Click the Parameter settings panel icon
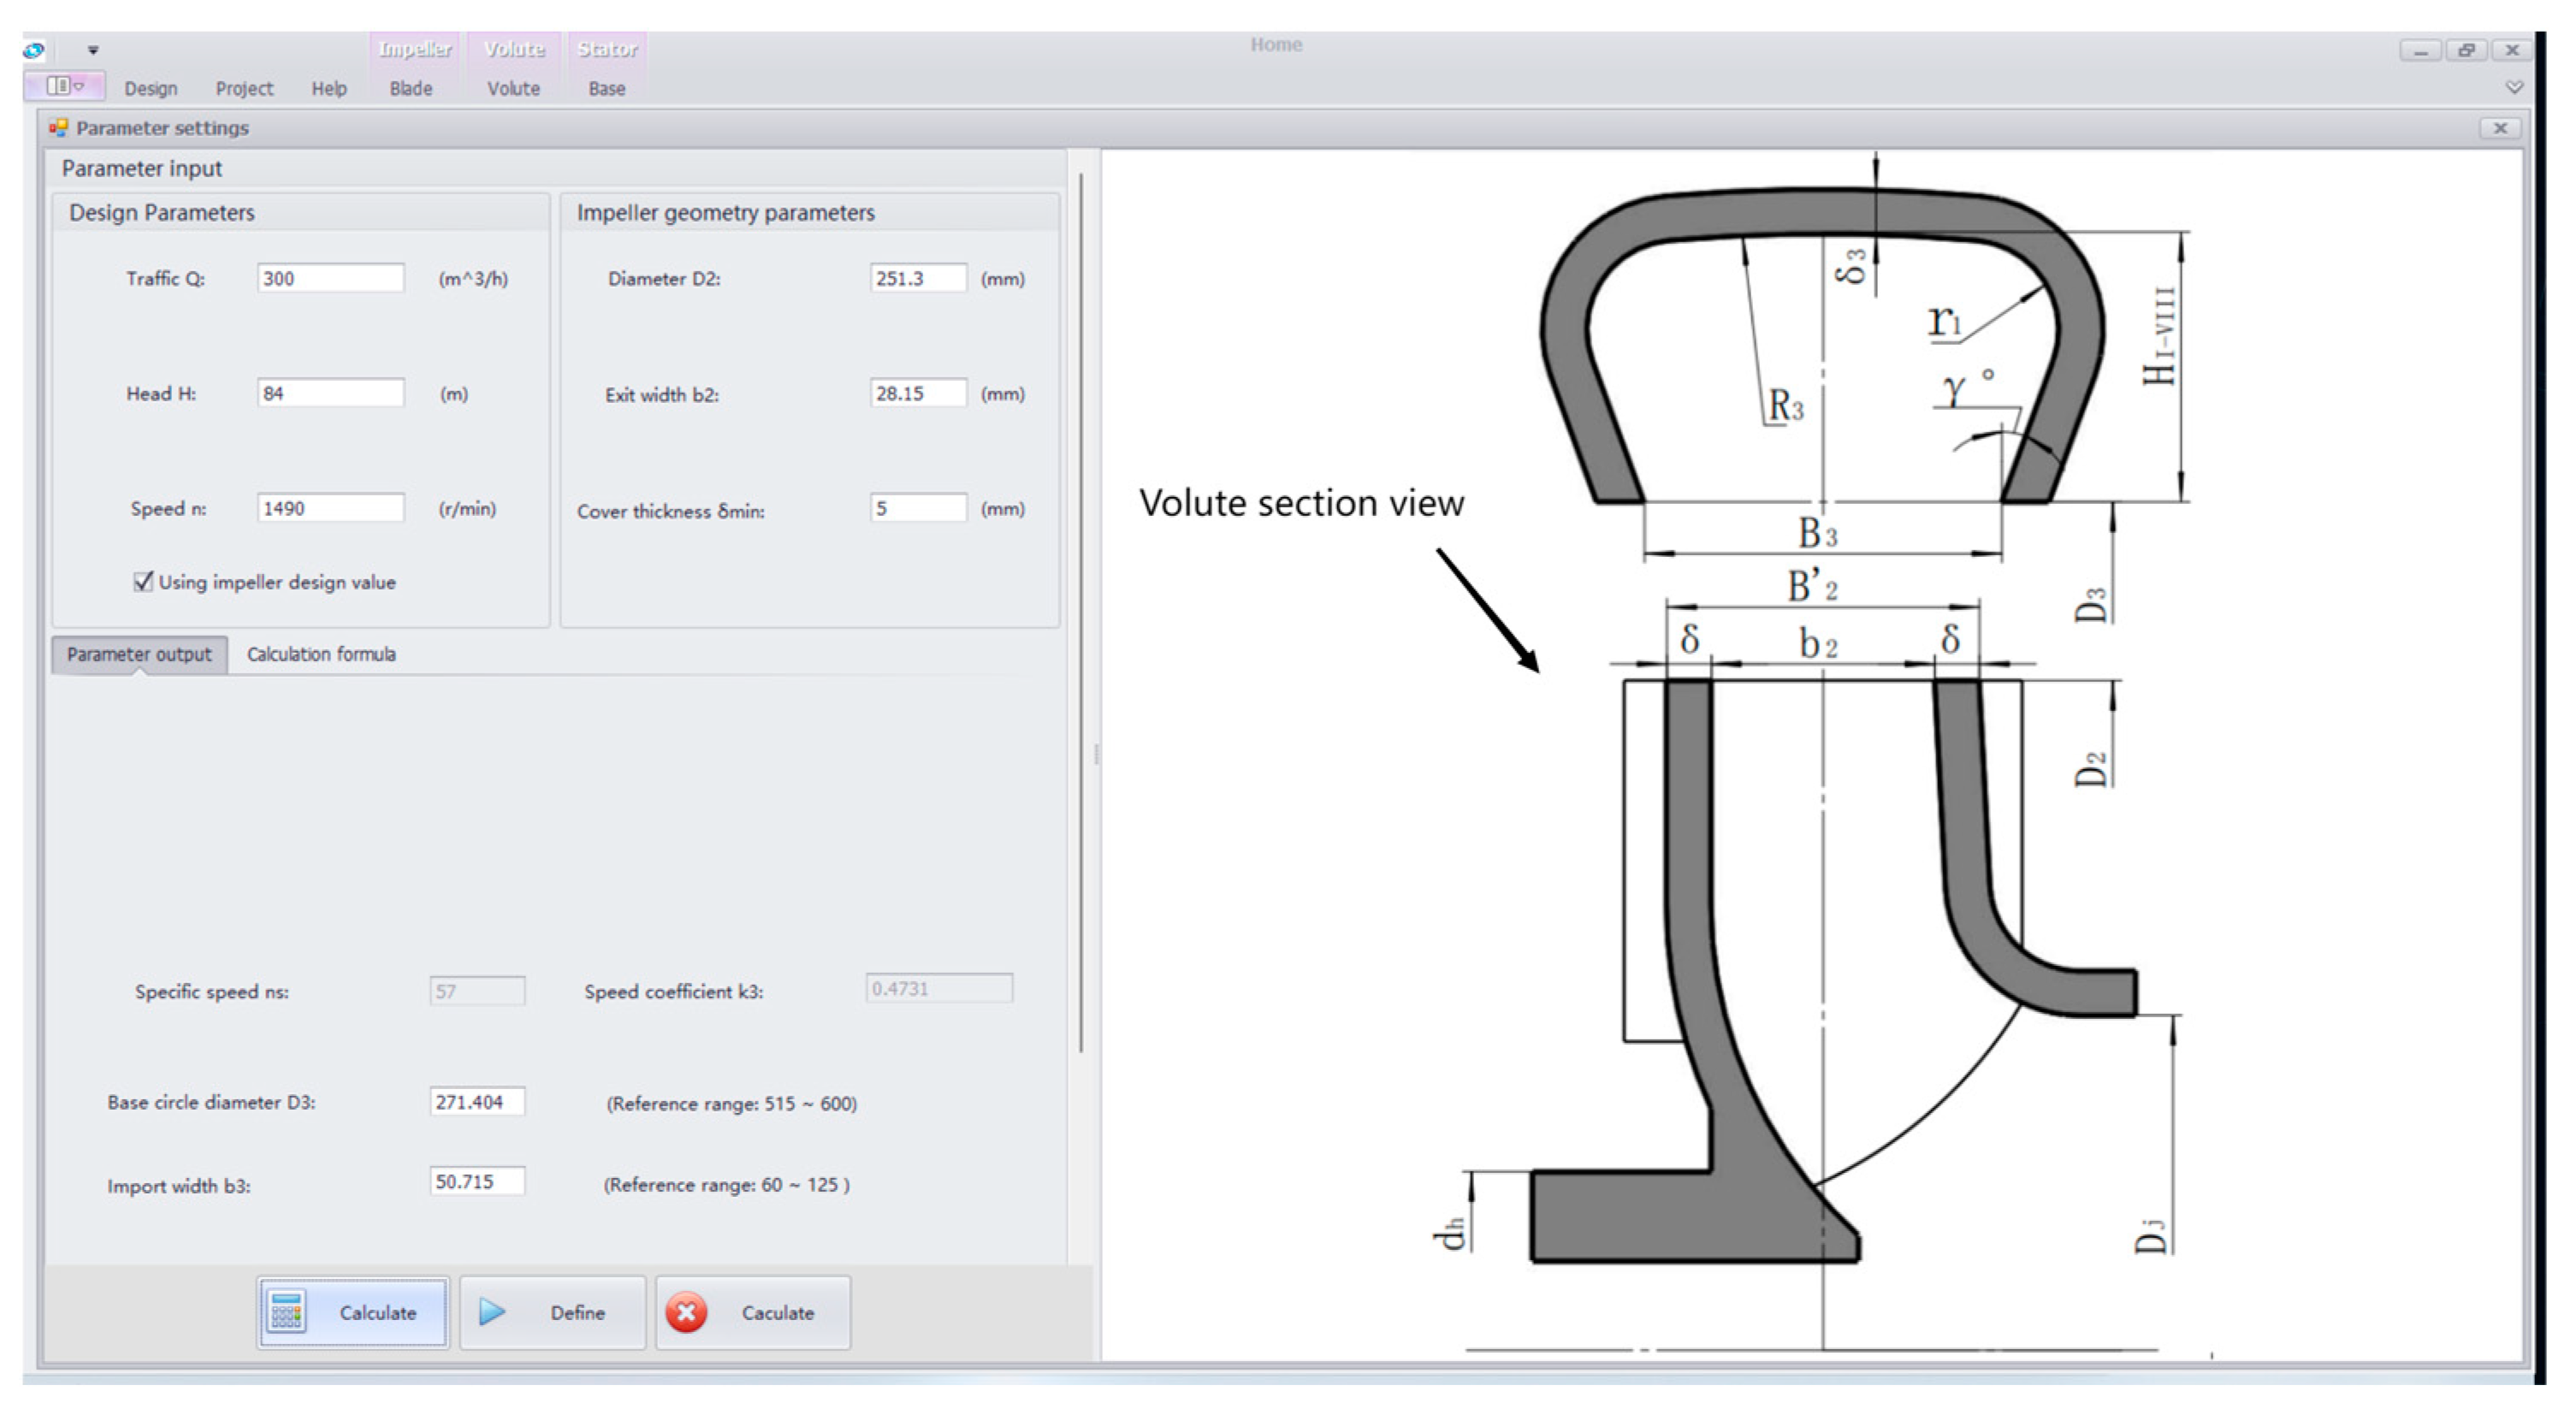Image resolution: width=2576 pixels, height=1415 pixels. 58,128
